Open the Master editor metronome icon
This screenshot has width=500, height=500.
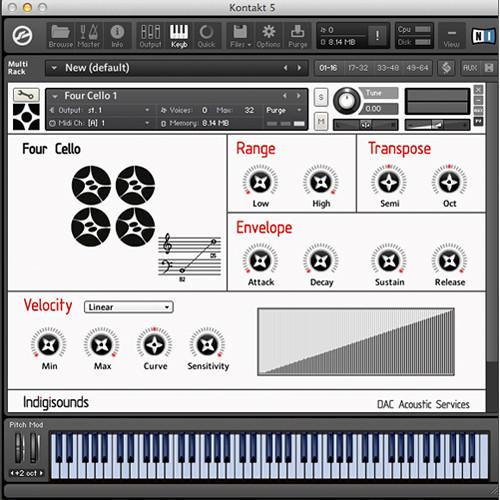click(x=89, y=36)
